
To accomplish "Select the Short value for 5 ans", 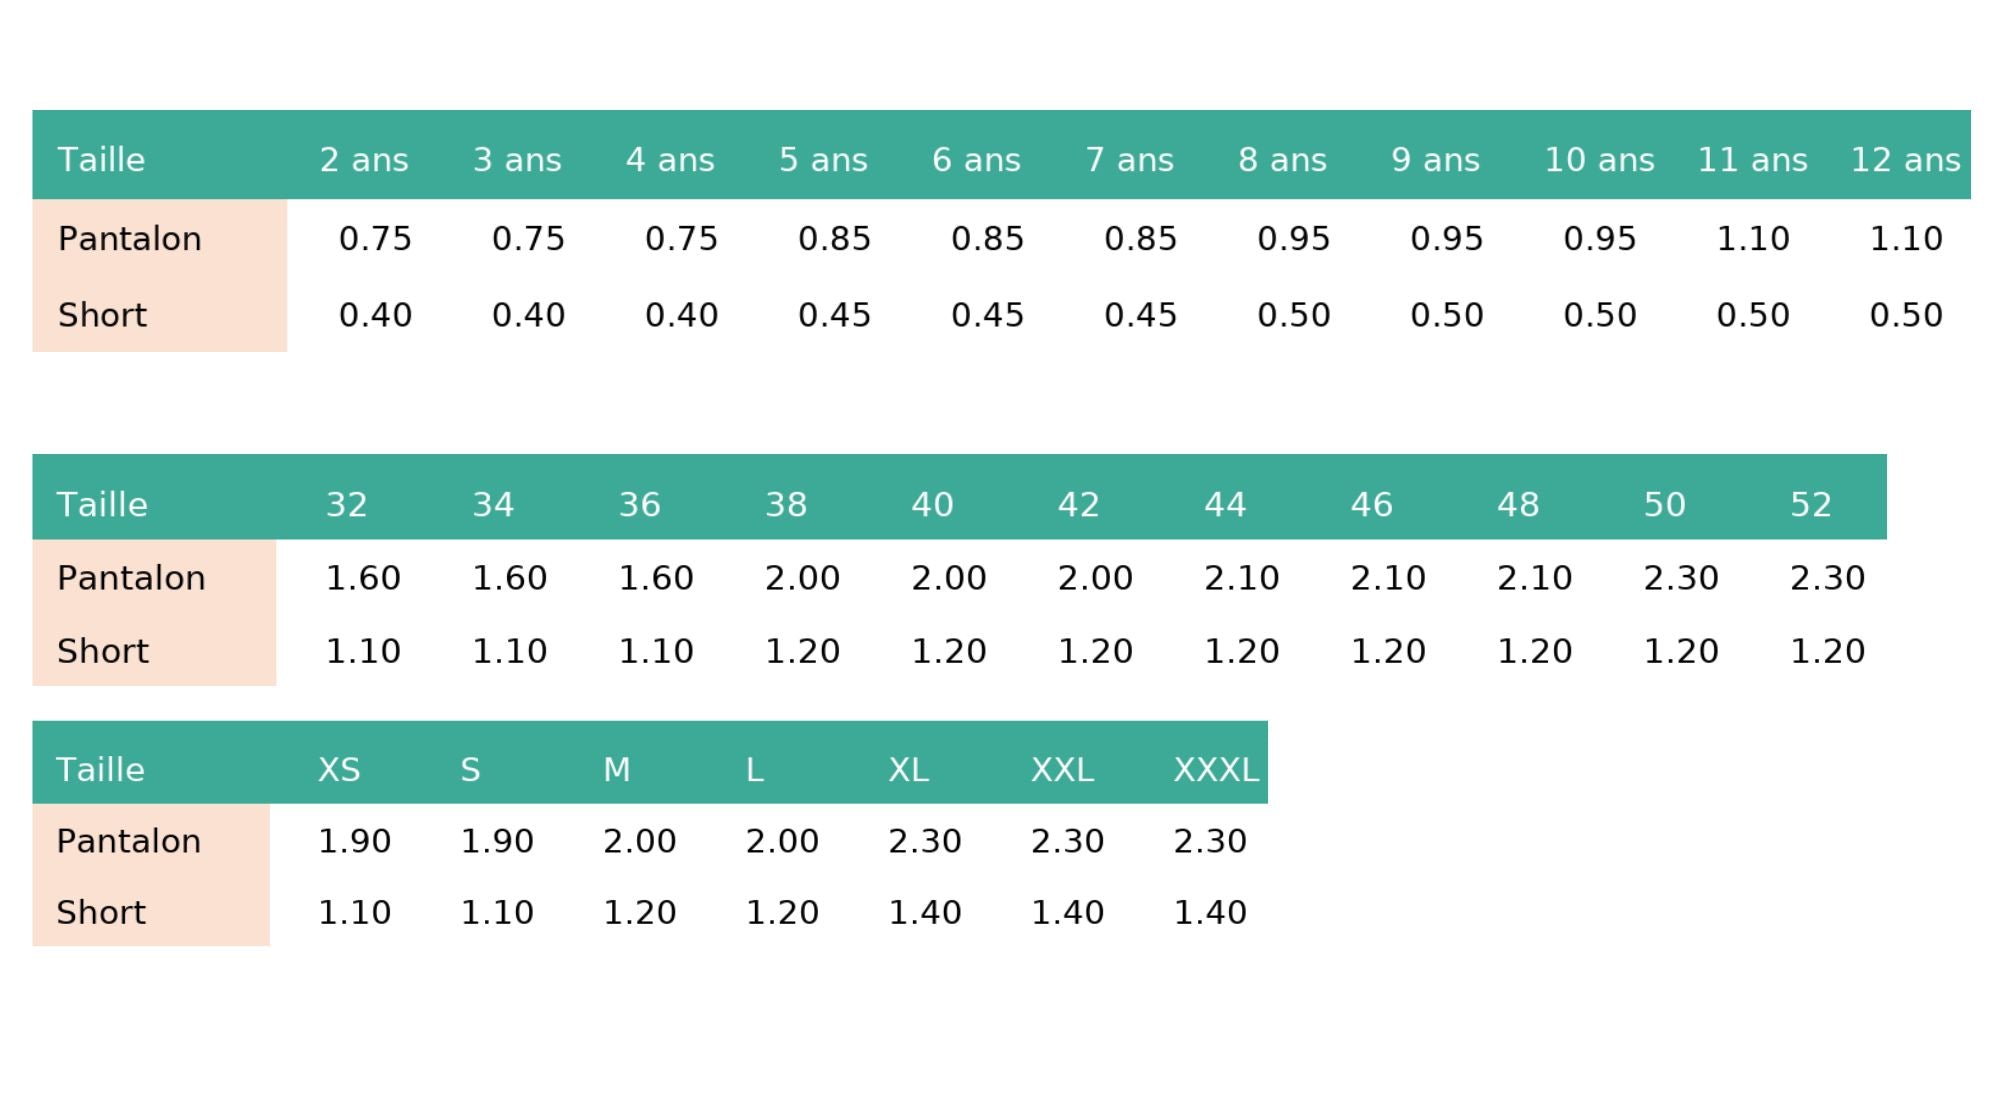I will pyautogui.click(x=834, y=316).
